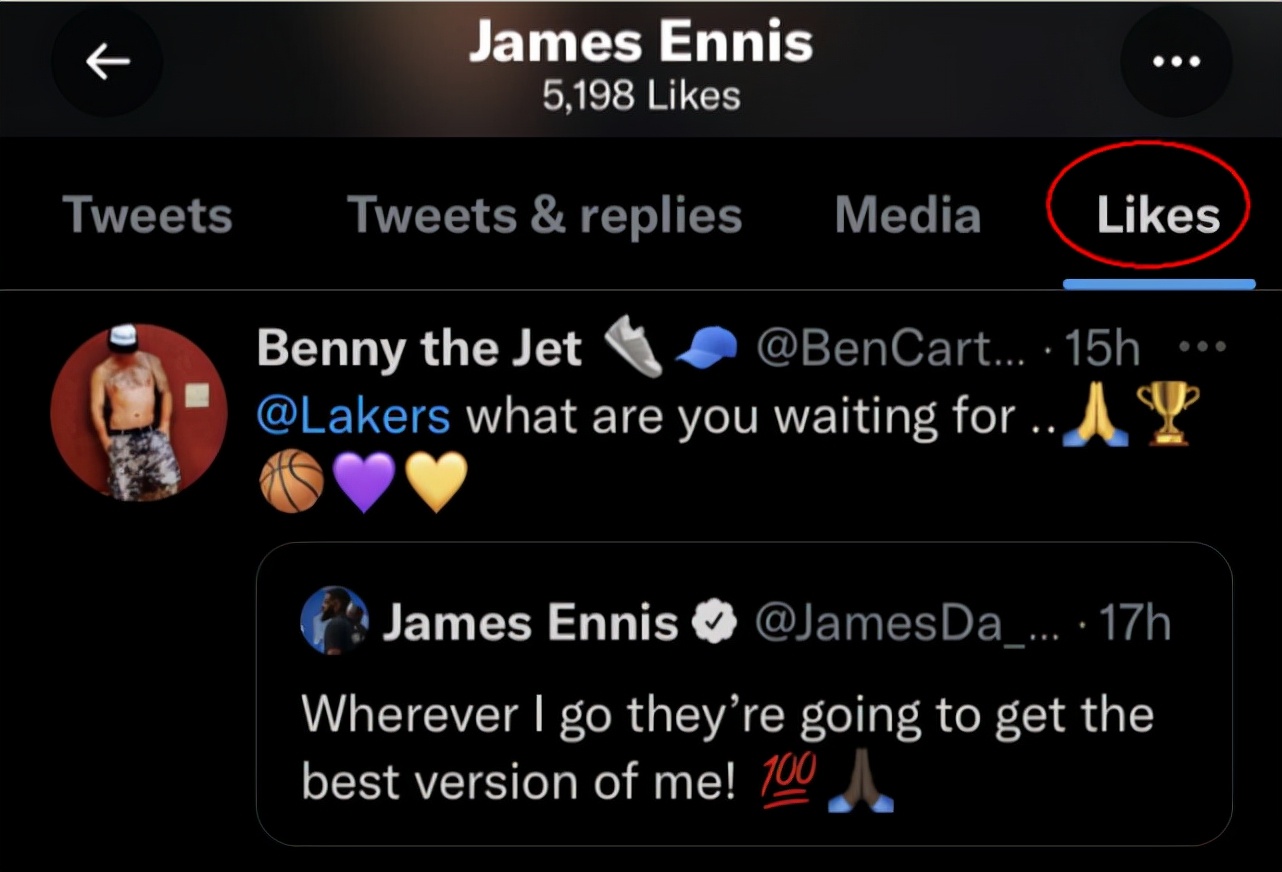
Task: Click the purple heart emoji
Action: (x=364, y=480)
